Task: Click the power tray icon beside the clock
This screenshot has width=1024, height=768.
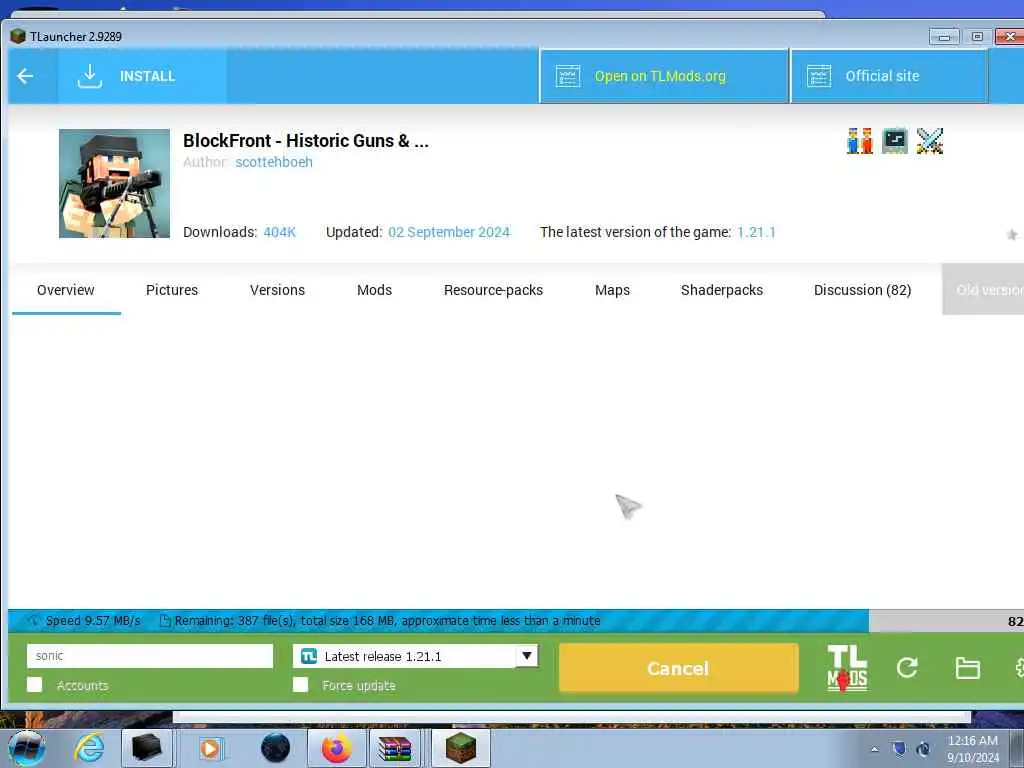Action: pos(923,749)
